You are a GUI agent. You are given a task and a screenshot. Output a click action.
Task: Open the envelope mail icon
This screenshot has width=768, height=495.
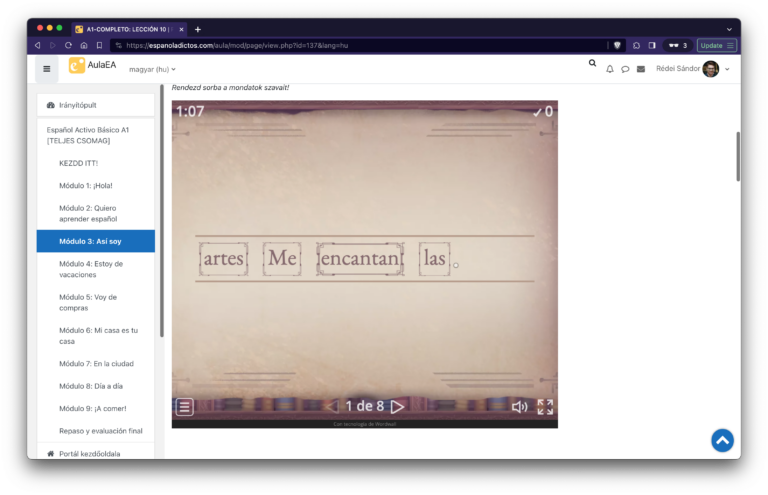641,69
